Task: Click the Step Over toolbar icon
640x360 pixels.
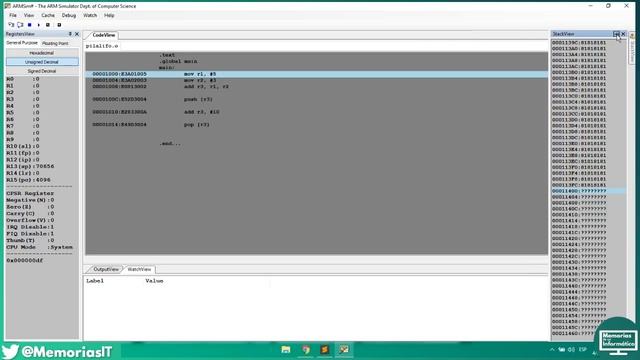Action: 20,25
